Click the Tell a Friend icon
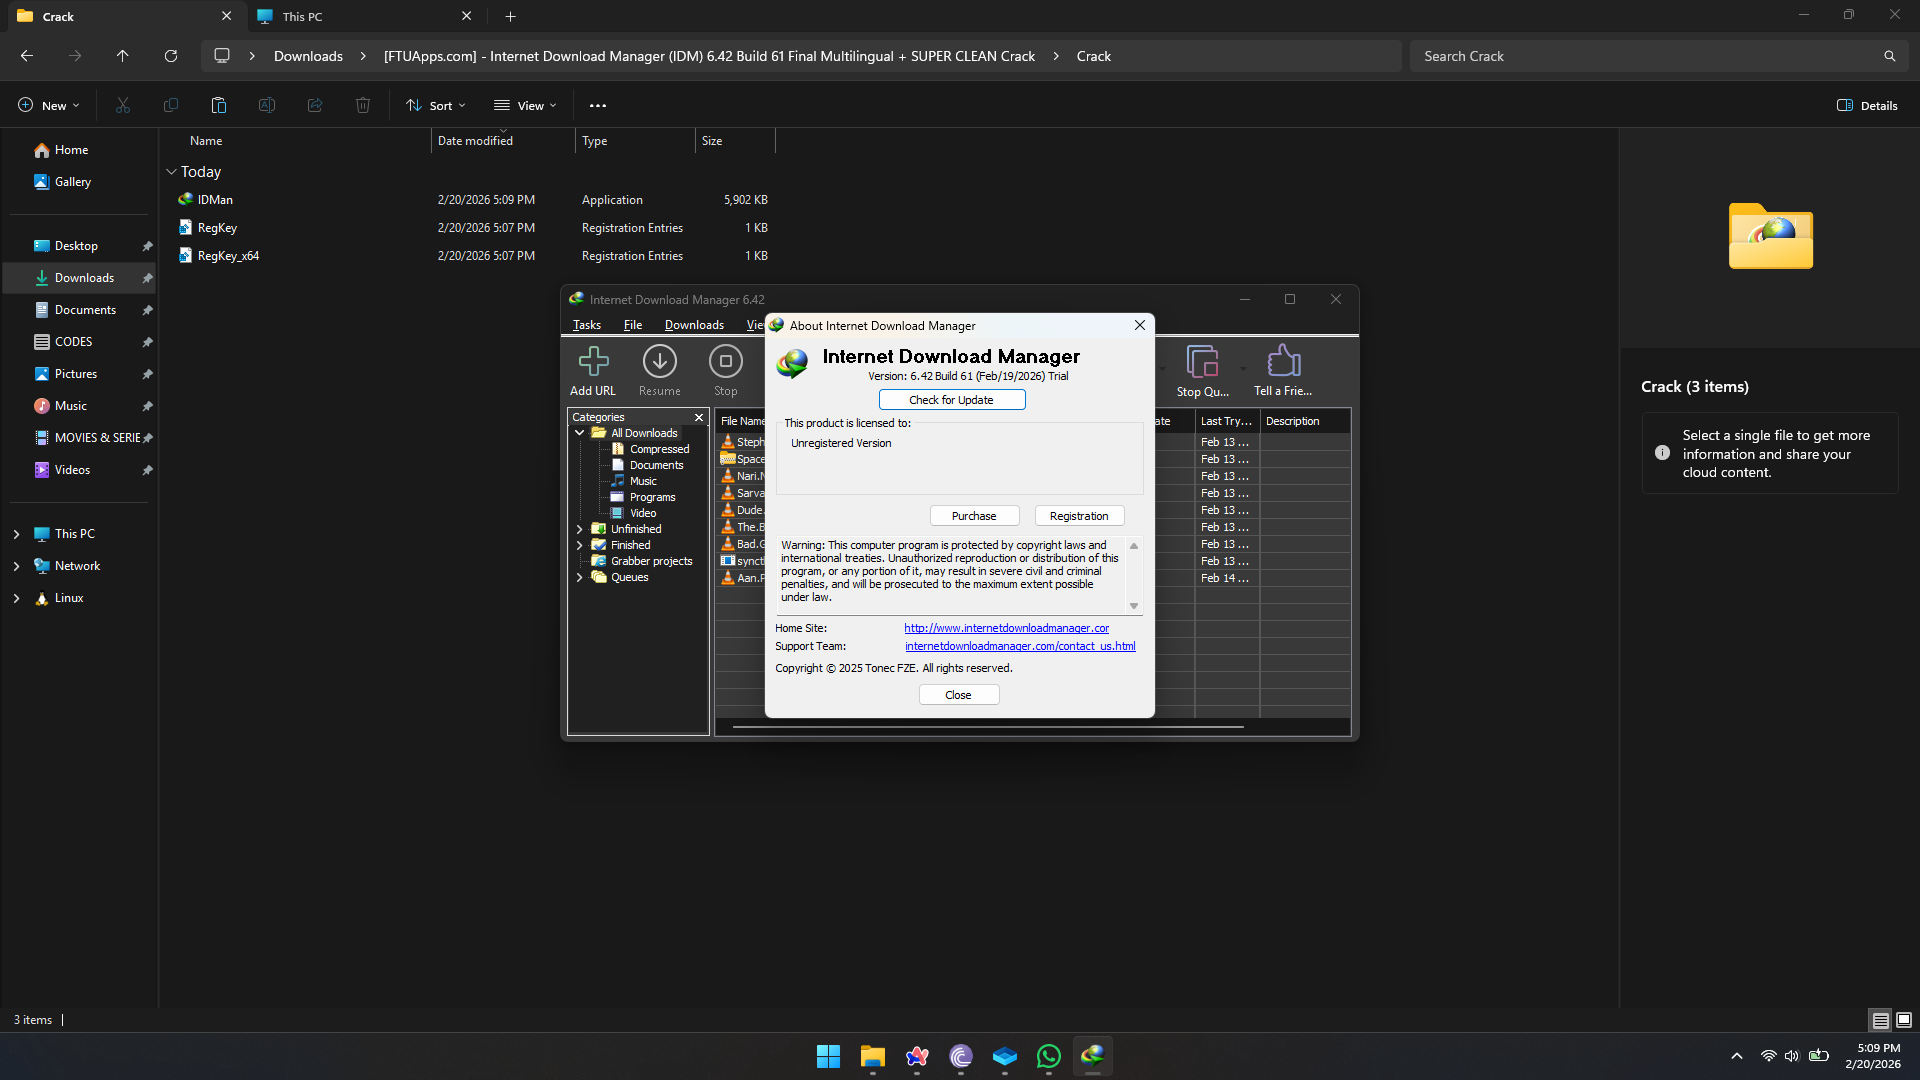Viewport: 1920px width, 1080px height. 1283,362
